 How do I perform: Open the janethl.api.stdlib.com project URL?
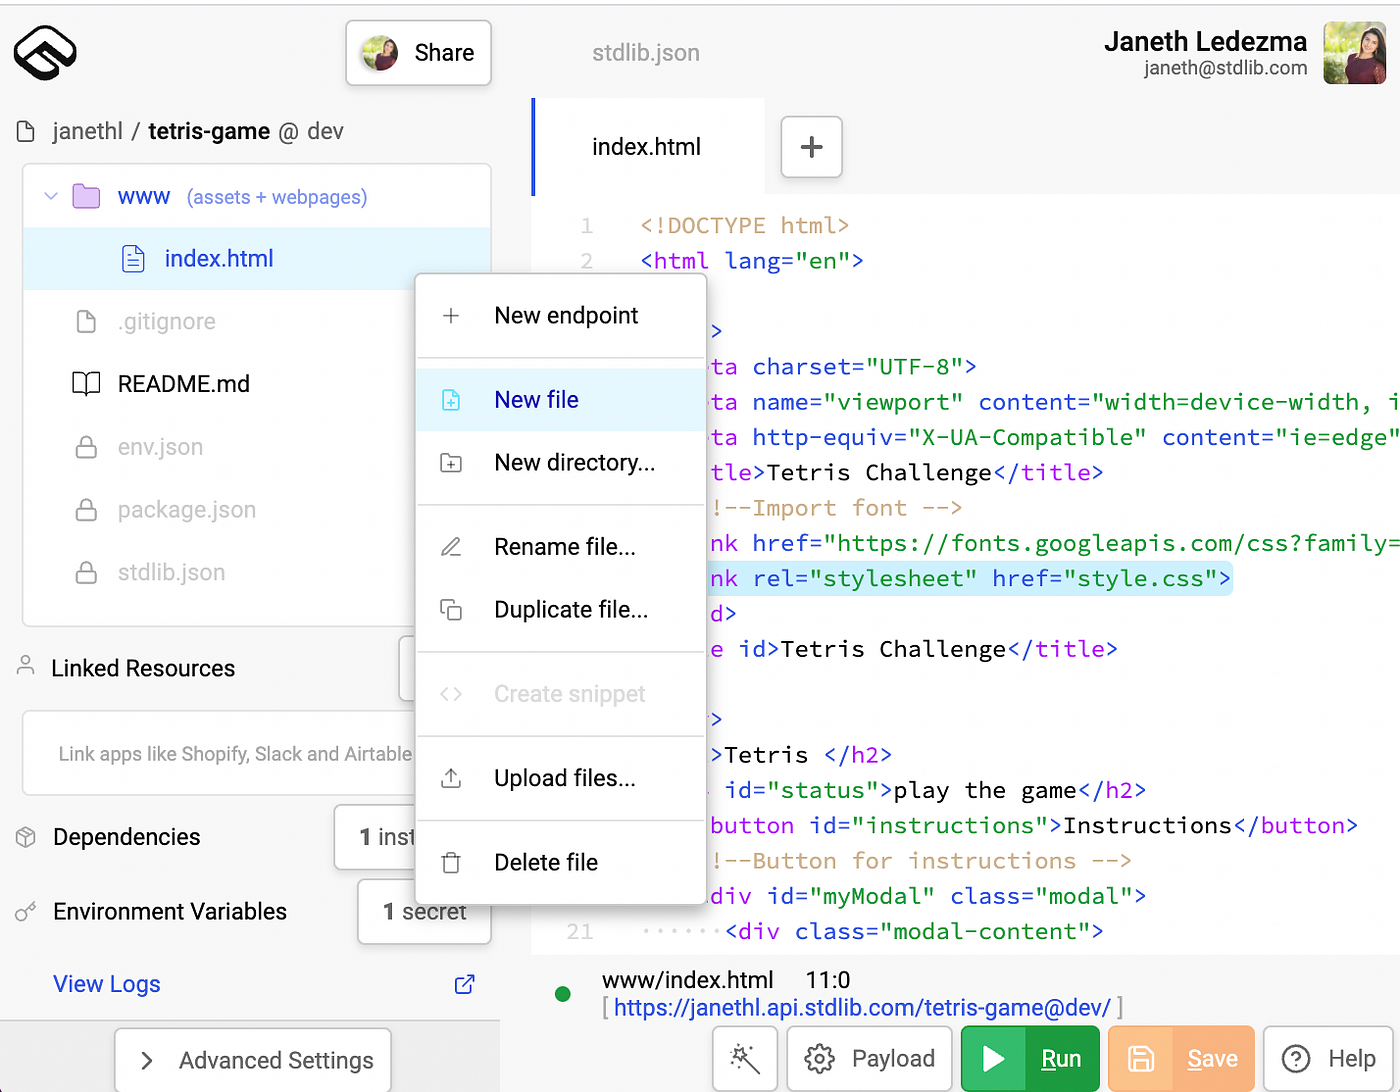click(862, 1008)
